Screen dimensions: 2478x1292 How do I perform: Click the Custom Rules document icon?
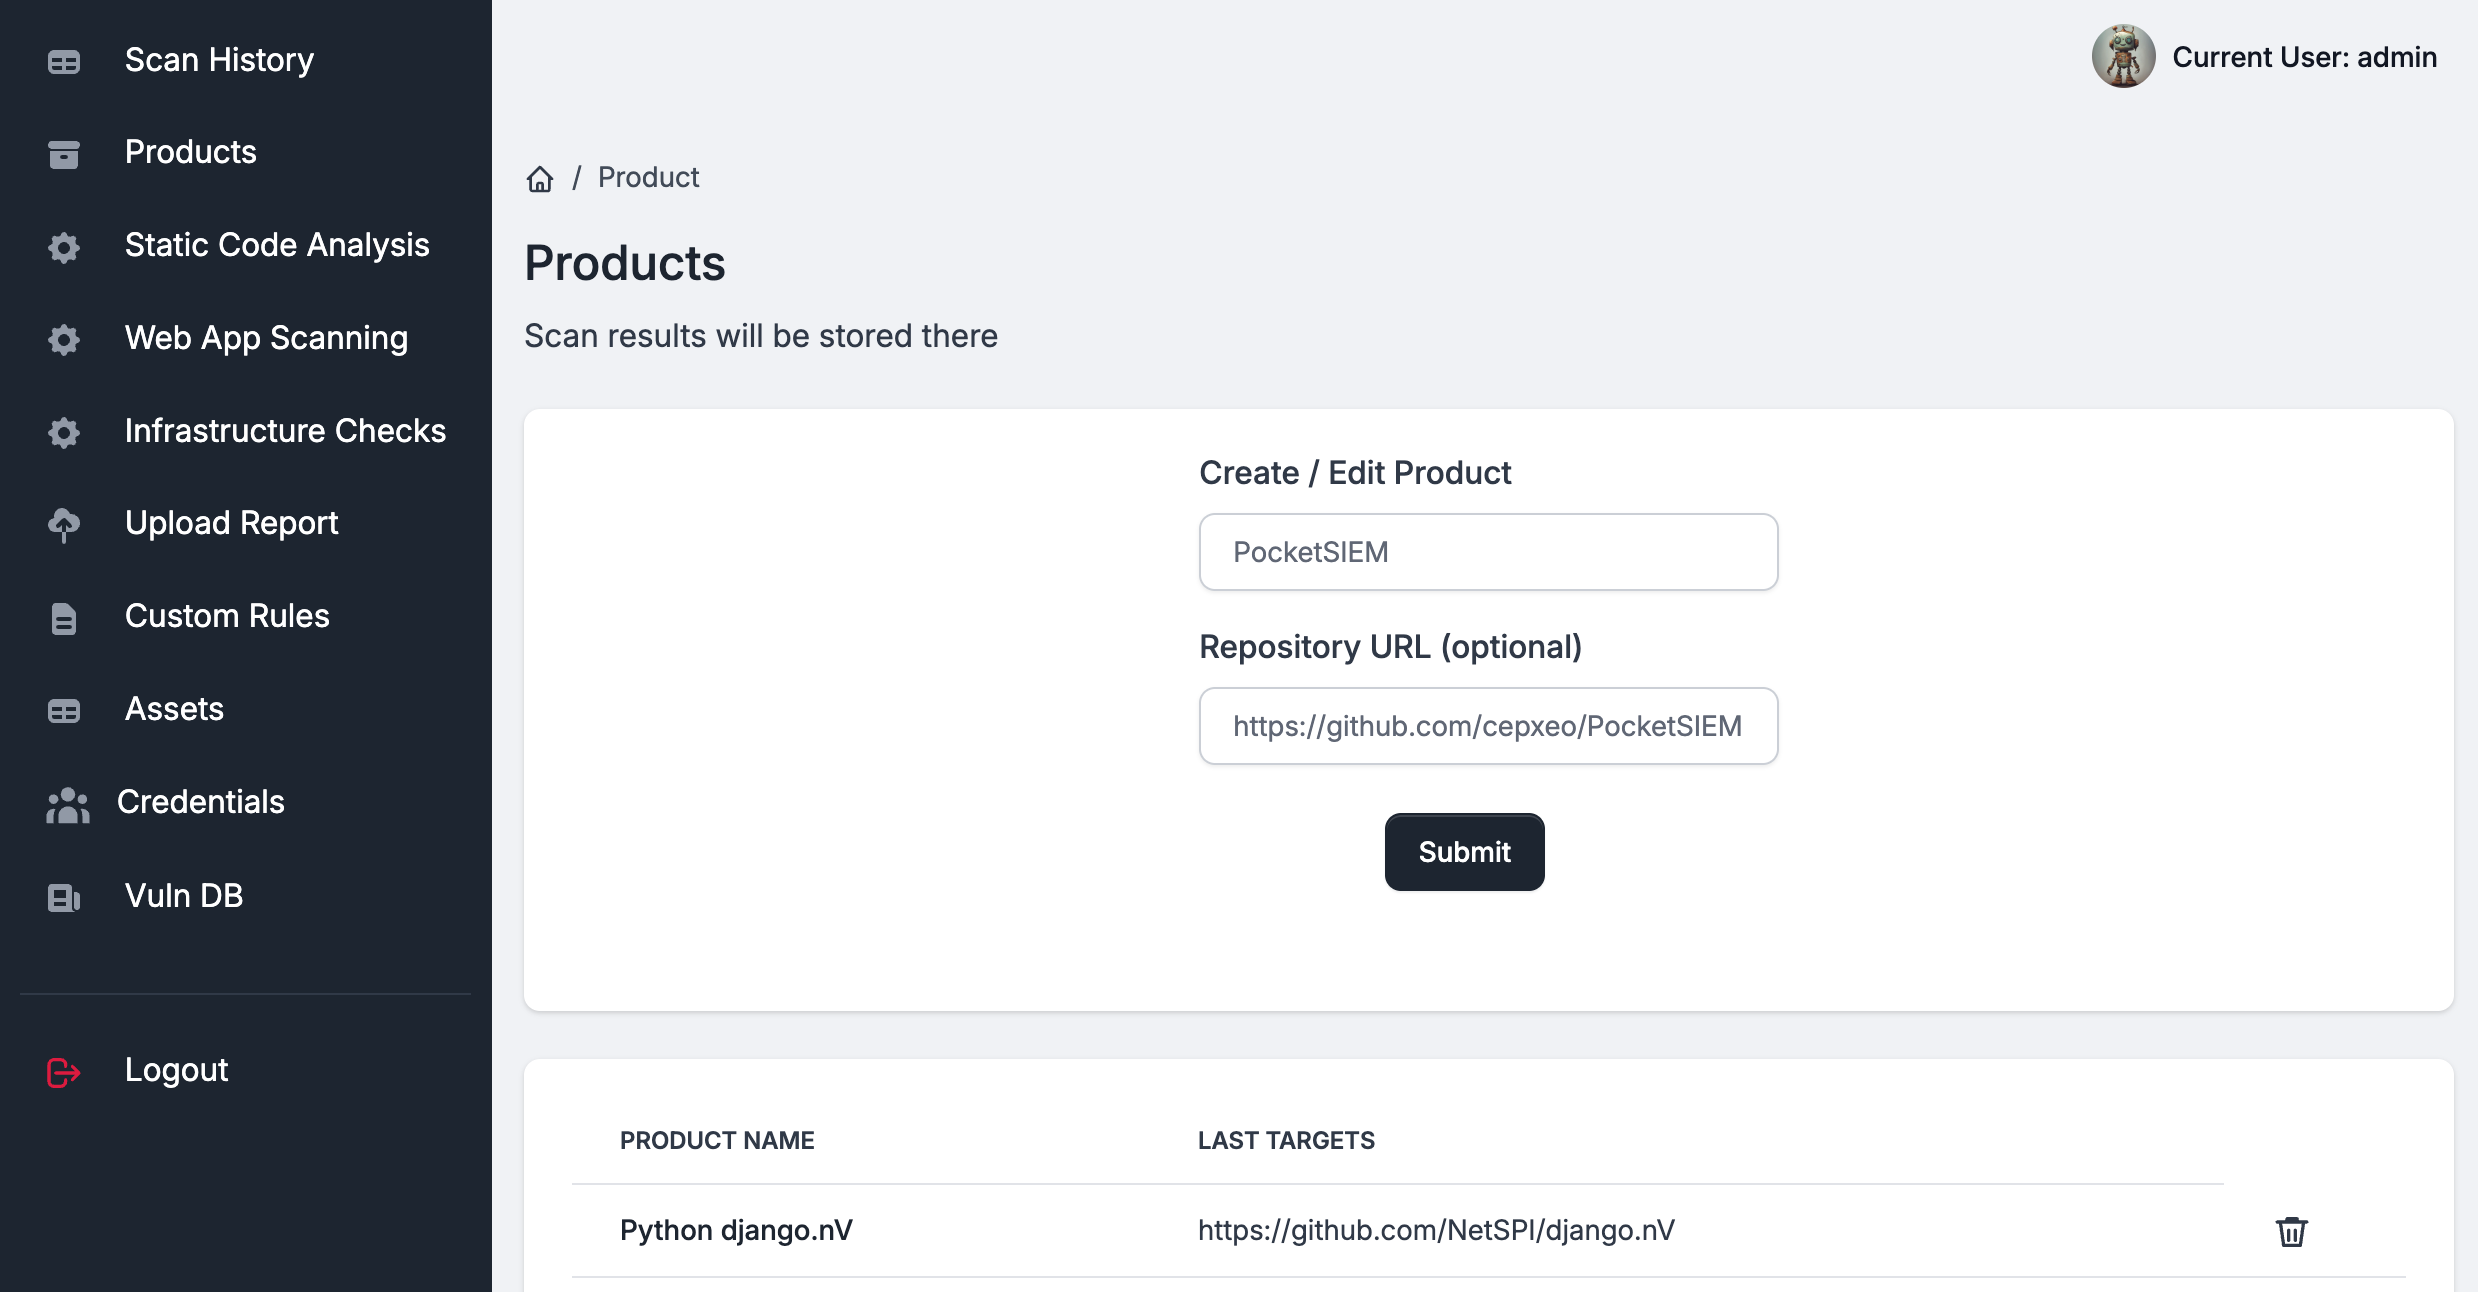(64, 618)
